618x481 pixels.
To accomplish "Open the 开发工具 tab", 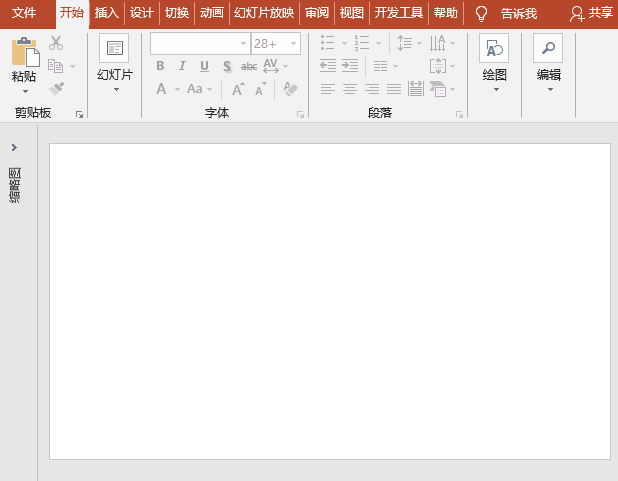I will [x=398, y=13].
